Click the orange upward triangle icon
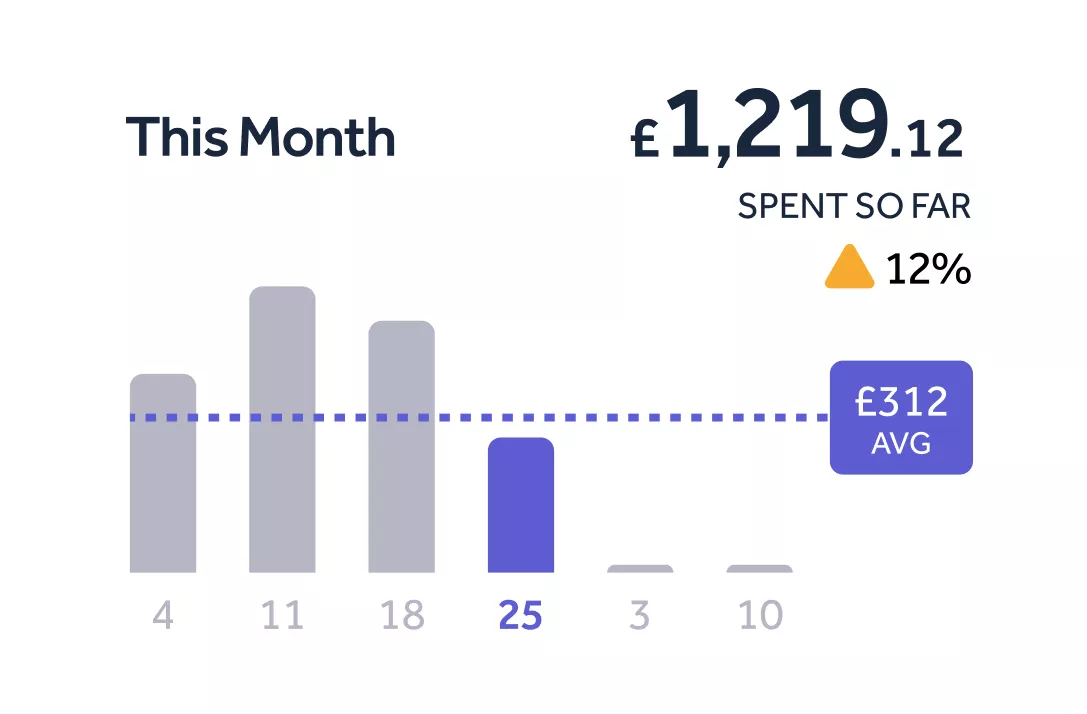The height and width of the screenshot is (714, 1087). (x=849, y=269)
